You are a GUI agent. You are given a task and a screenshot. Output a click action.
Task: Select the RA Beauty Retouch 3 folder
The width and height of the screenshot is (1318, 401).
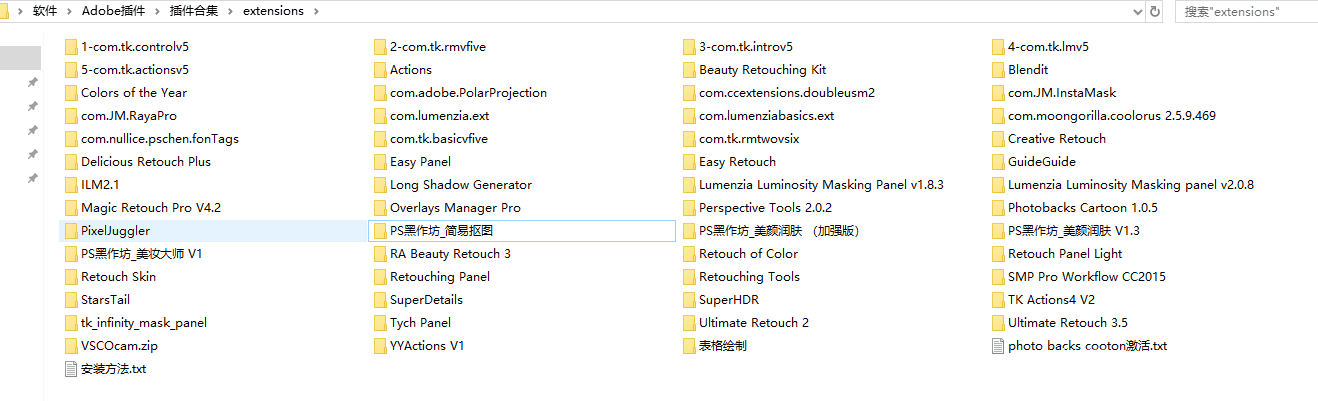pos(442,254)
